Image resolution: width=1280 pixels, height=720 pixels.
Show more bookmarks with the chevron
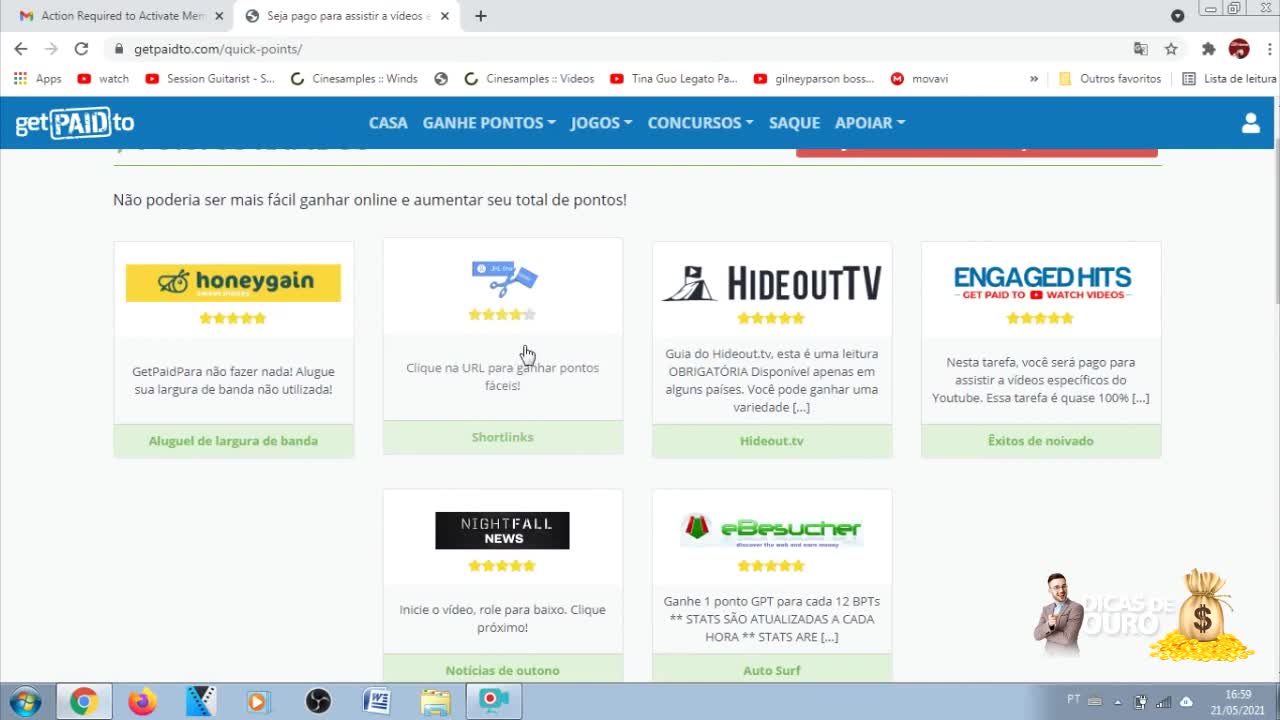pos(1034,79)
